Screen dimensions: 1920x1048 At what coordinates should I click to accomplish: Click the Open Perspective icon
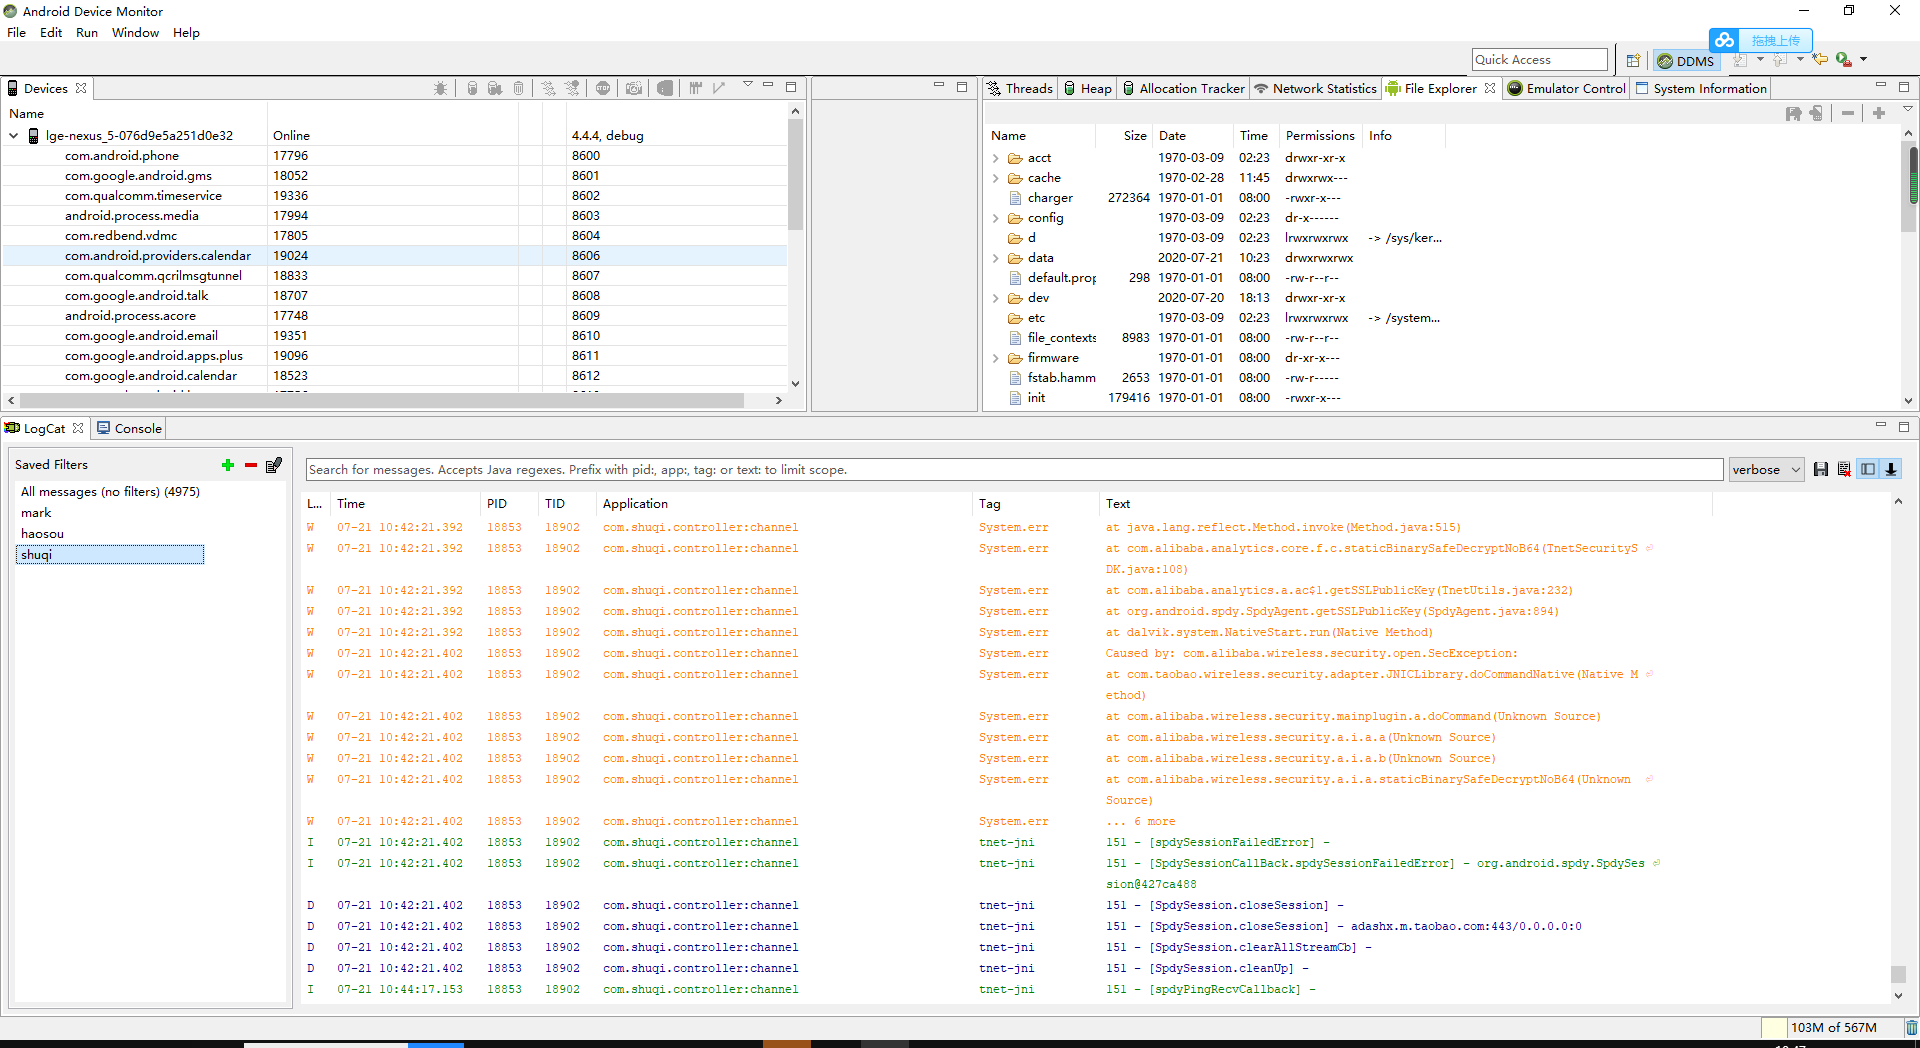(1633, 60)
